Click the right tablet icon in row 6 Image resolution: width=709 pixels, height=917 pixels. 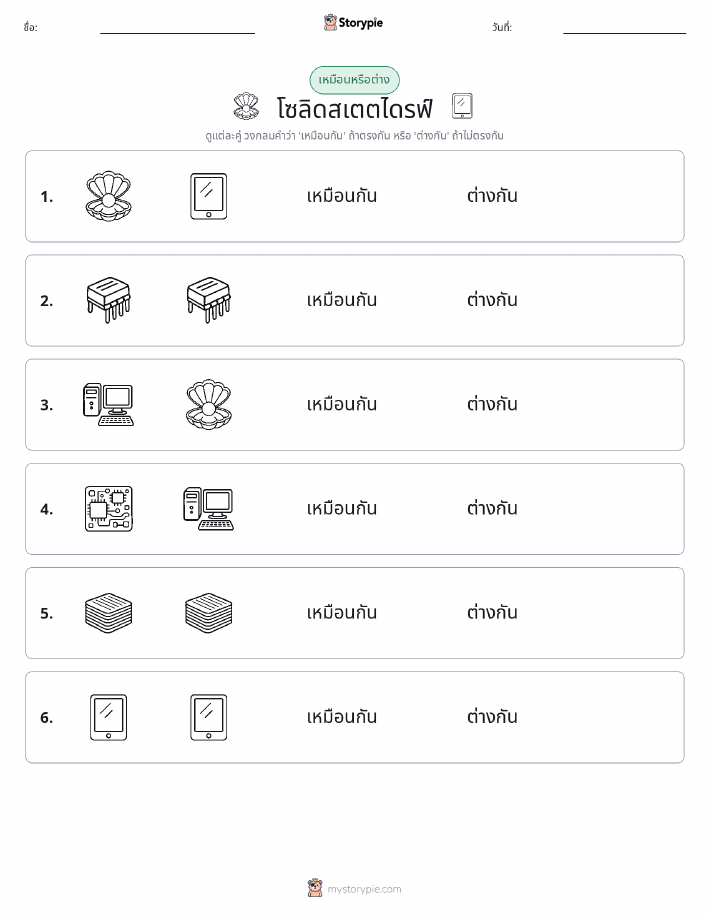click(x=209, y=717)
